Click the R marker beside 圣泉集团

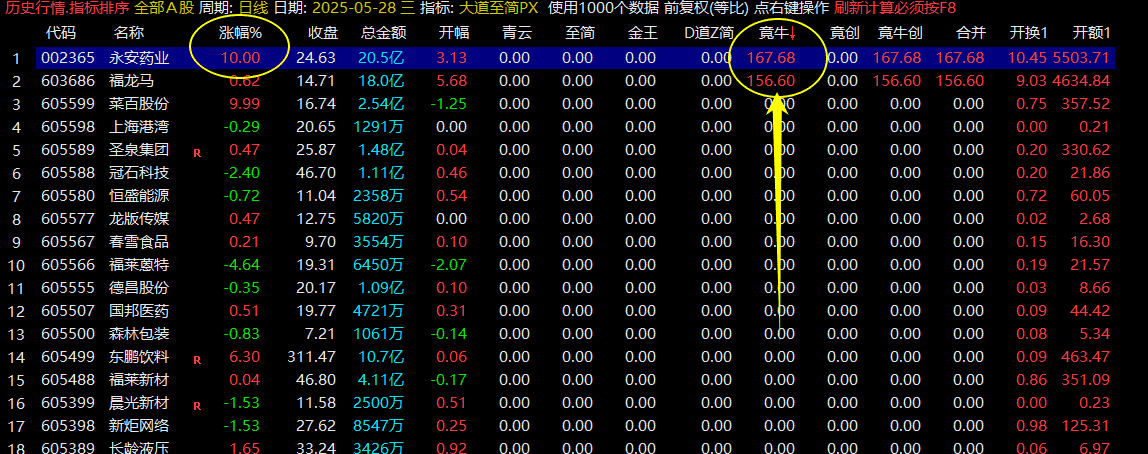coord(196,154)
